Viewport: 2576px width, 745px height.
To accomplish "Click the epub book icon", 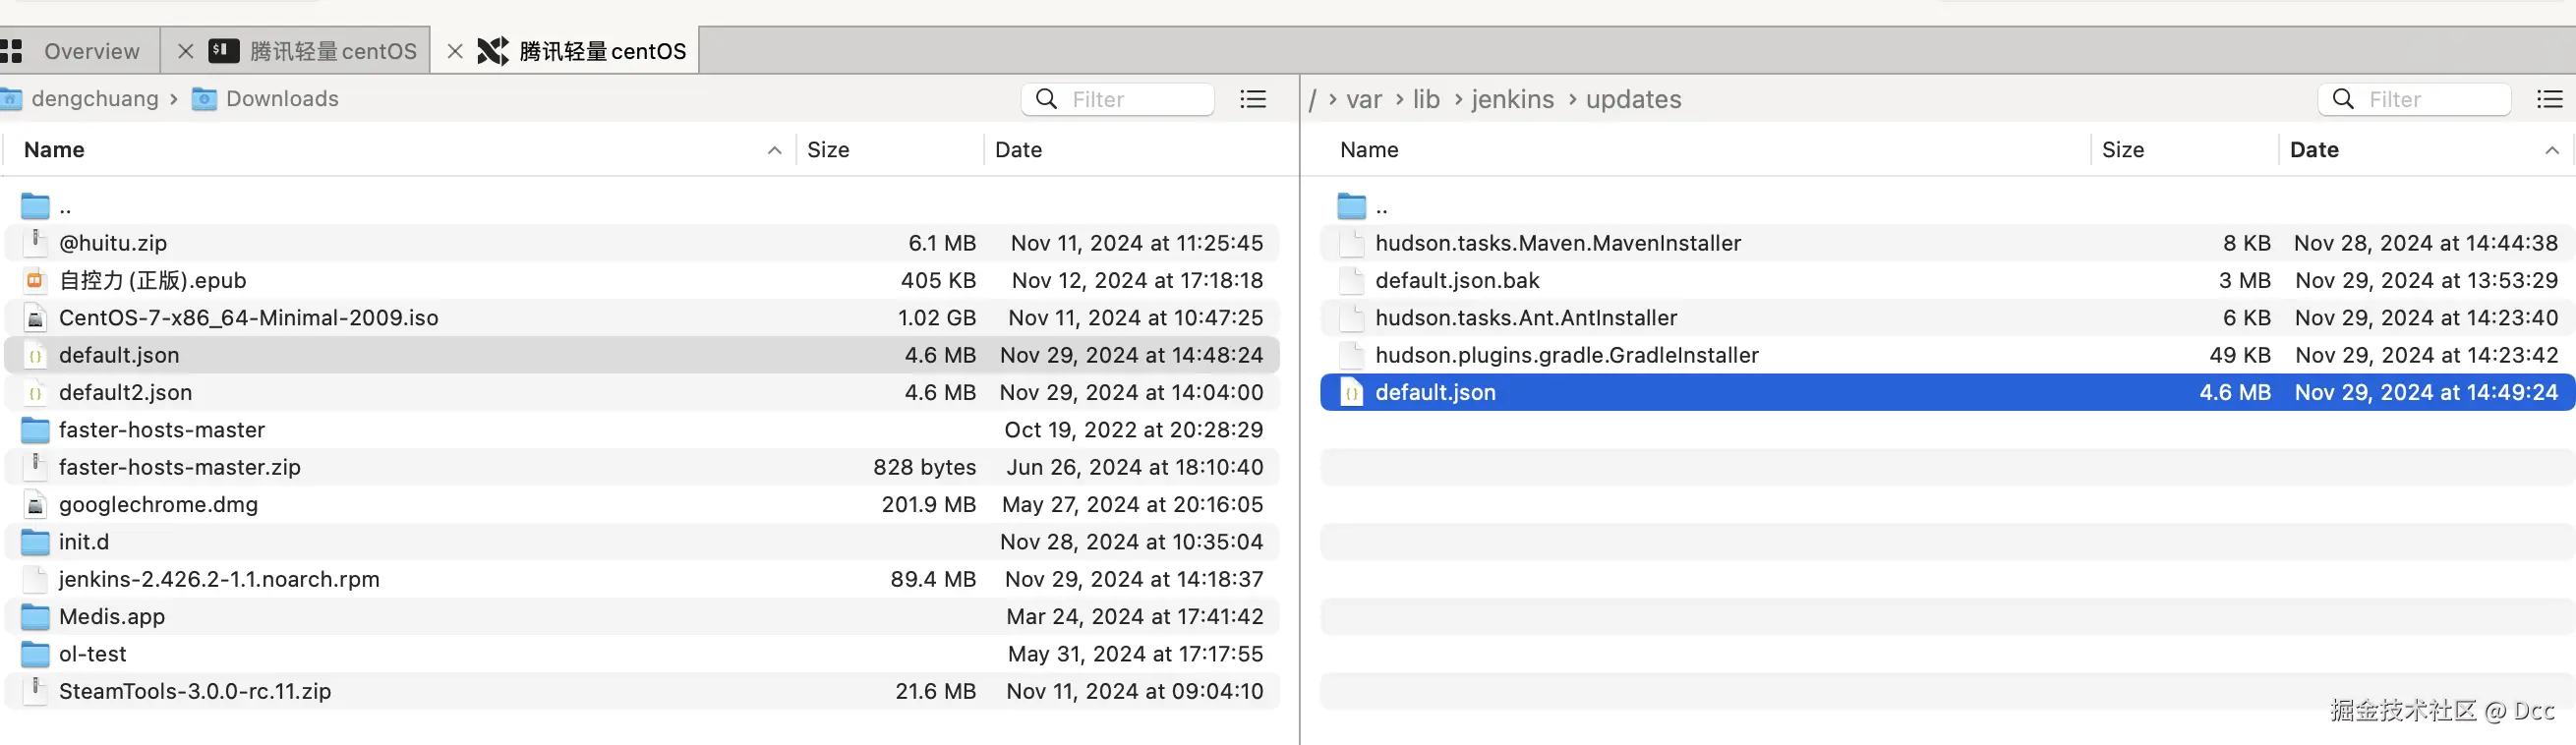I will tap(35, 281).
